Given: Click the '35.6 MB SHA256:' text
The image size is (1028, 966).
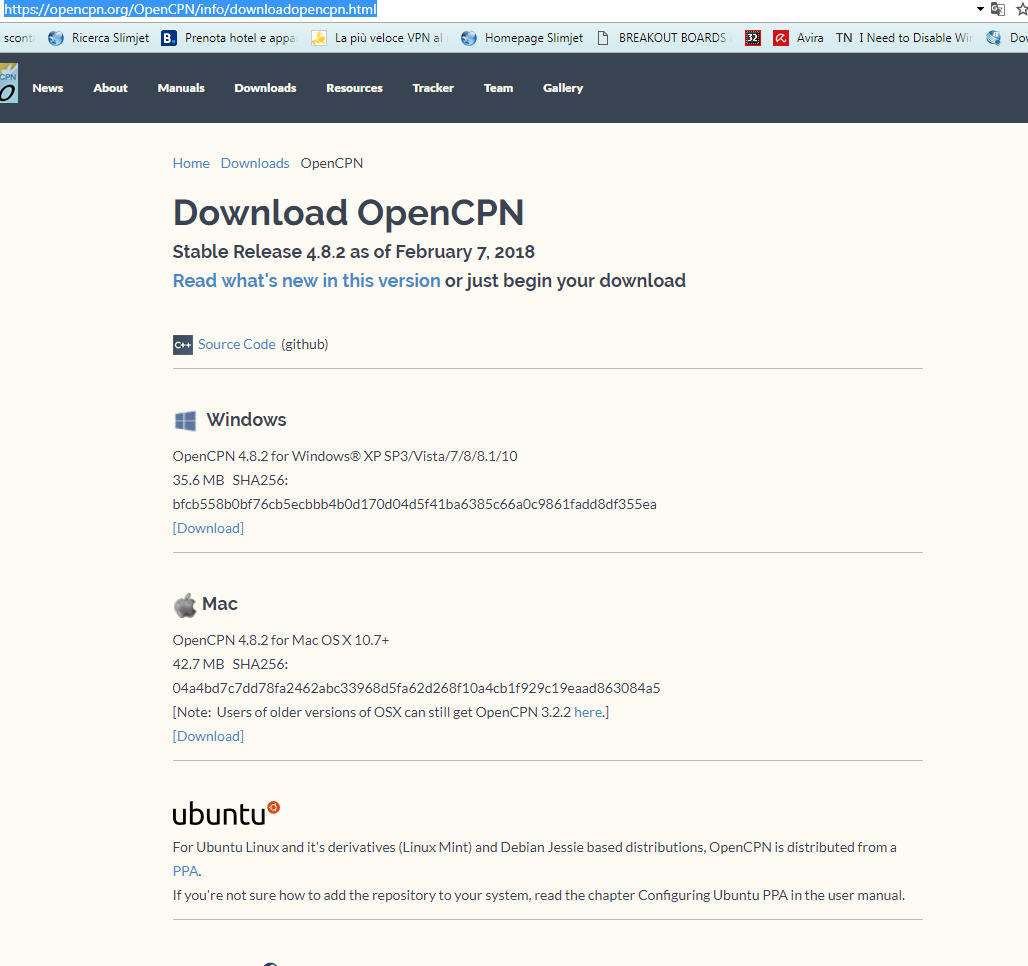Looking at the screenshot, I should click(230, 480).
